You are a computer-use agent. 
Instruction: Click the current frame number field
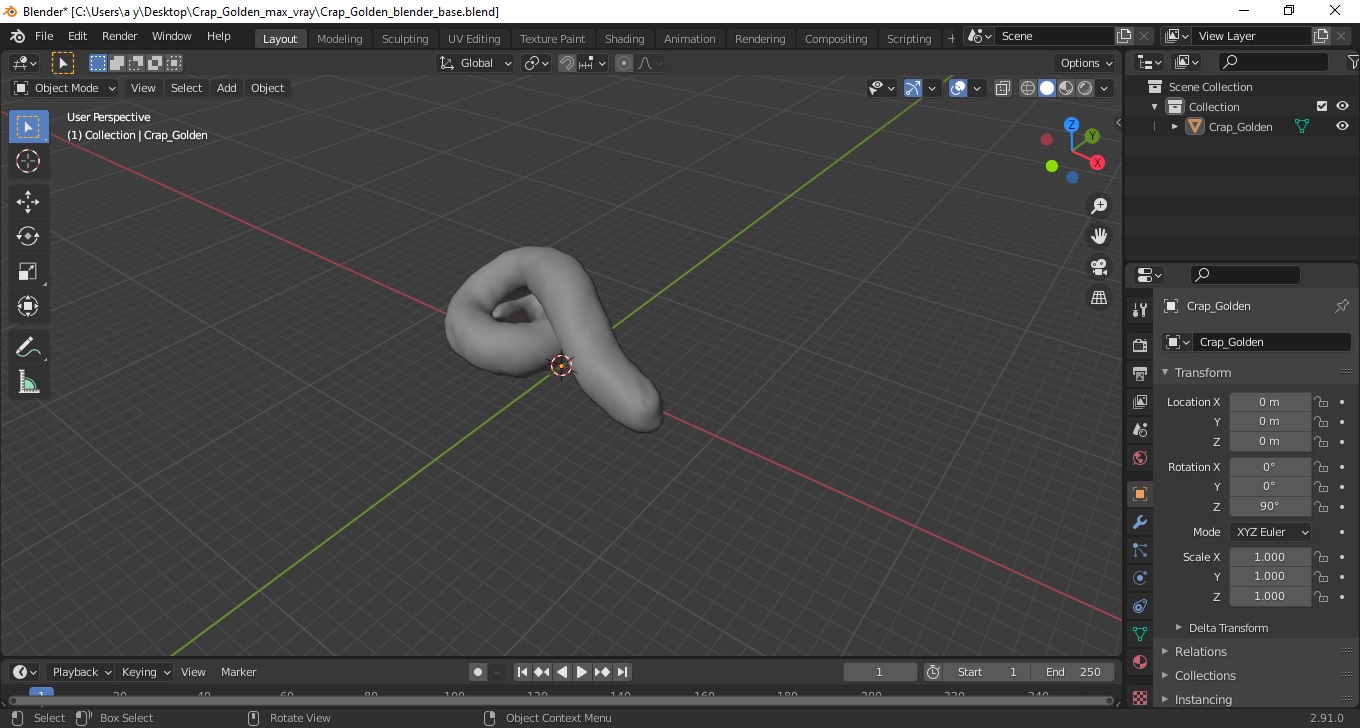click(880, 672)
